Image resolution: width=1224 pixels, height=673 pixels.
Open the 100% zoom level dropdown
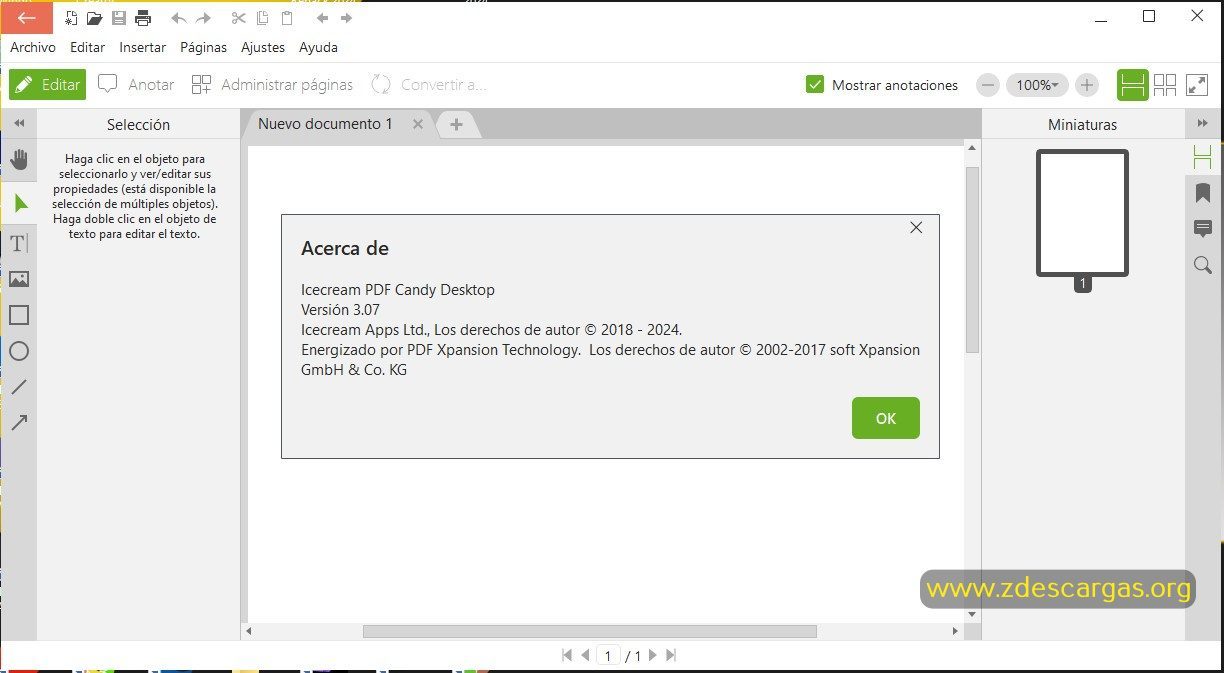[x=1037, y=85]
